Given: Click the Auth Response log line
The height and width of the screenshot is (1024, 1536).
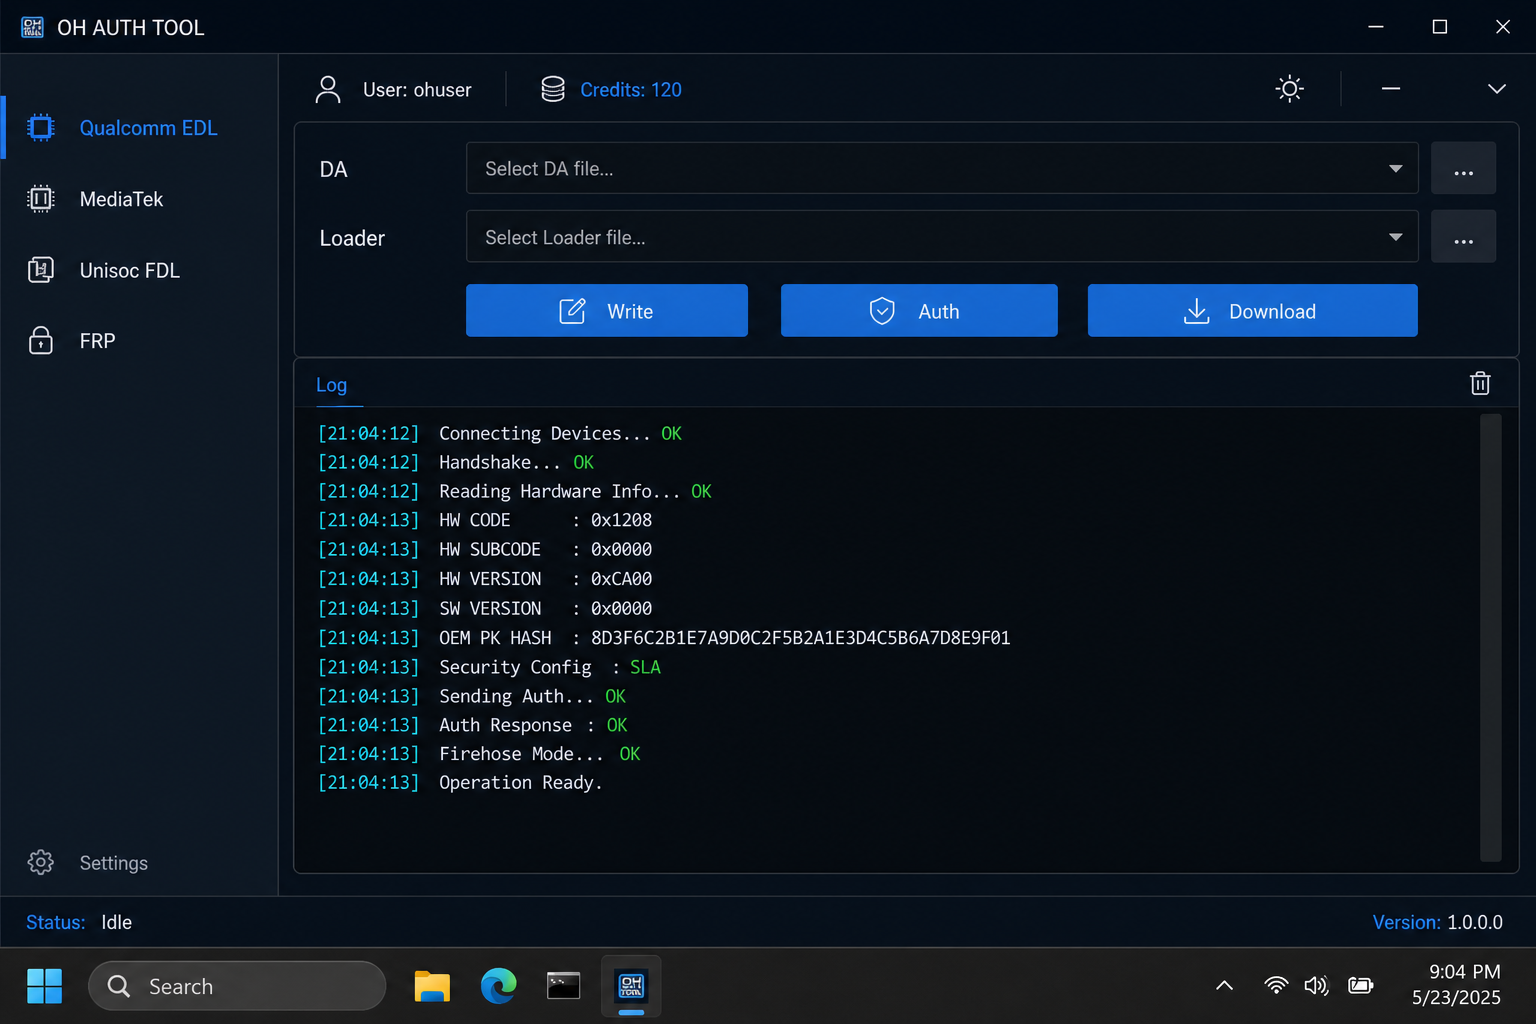Looking at the screenshot, I should tap(473, 725).
